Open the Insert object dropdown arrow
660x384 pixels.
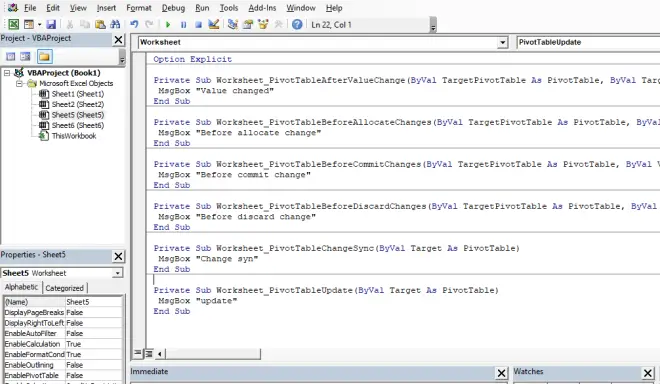coord(39,24)
